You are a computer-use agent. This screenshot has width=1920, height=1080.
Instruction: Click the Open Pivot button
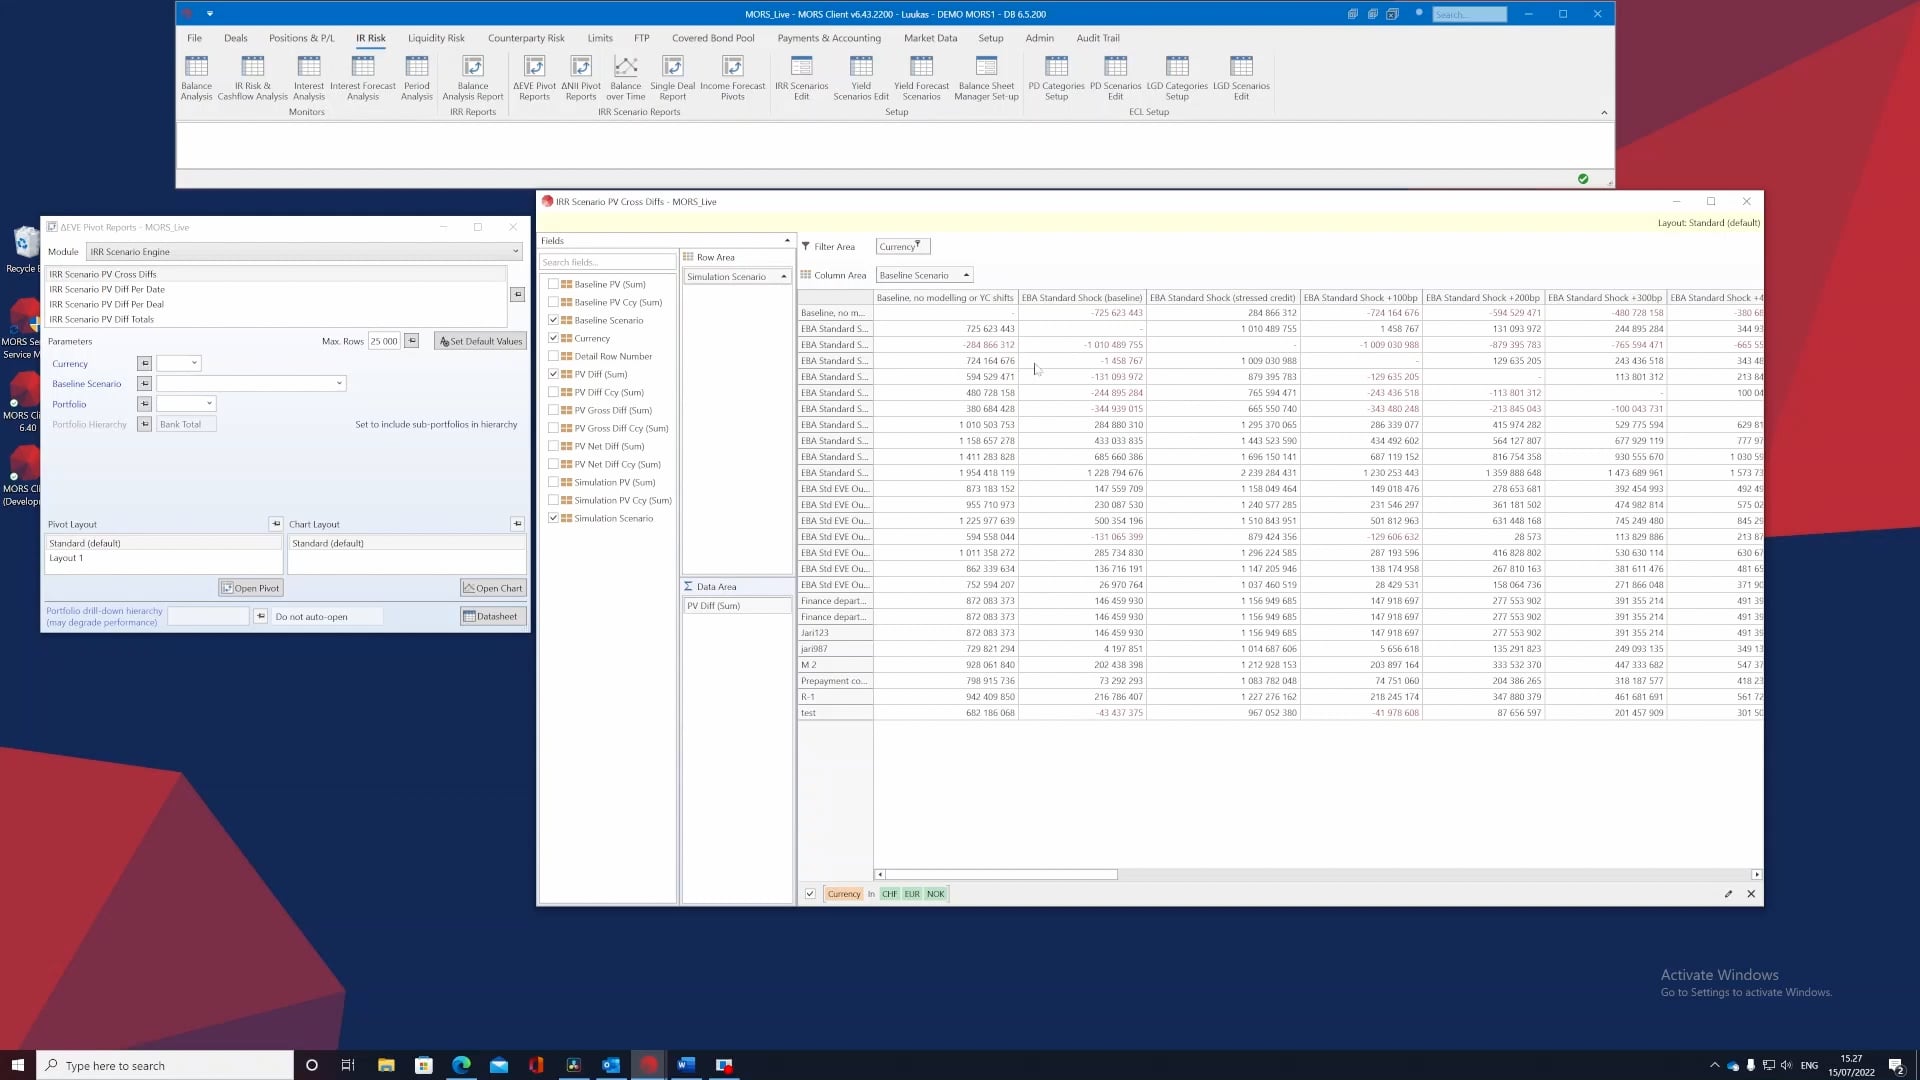tap(250, 587)
